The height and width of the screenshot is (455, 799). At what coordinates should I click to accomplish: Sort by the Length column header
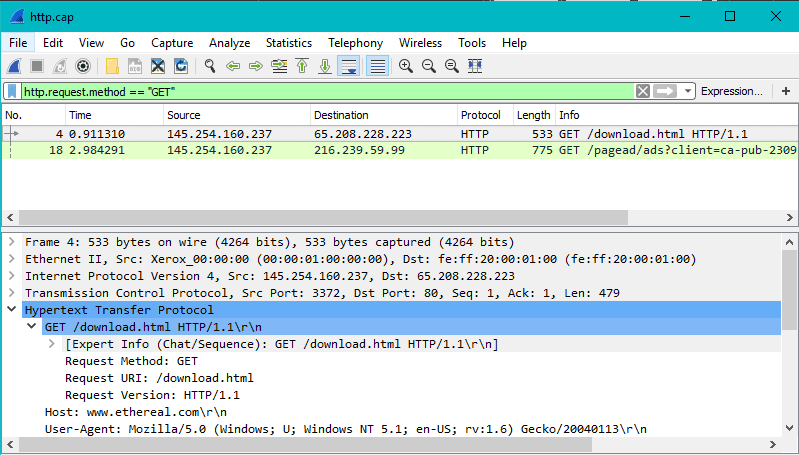tap(534, 115)
